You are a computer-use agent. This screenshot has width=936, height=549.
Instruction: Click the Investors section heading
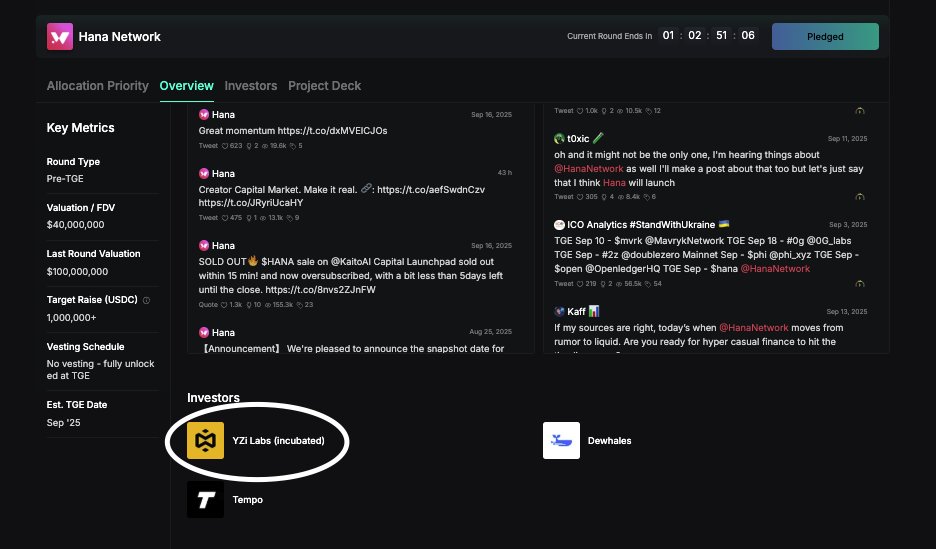tap(213, 398)
